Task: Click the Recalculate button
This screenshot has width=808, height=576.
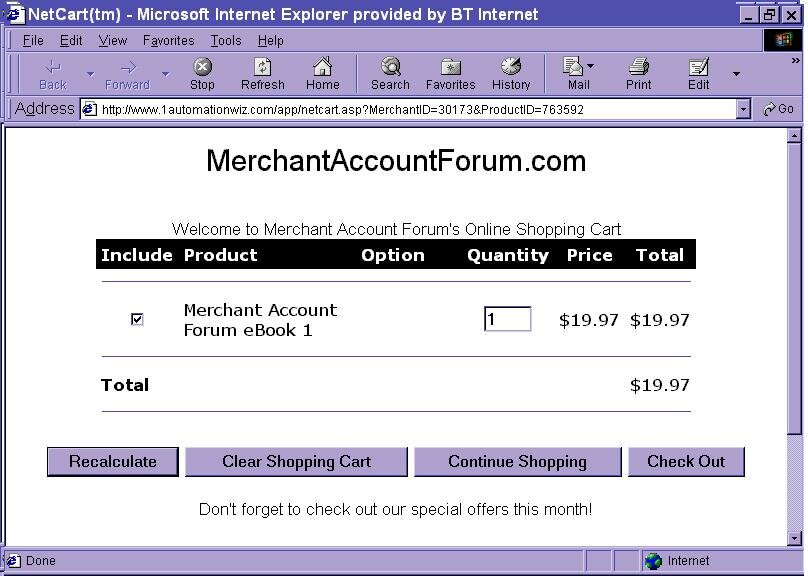Action: tap(112, 462)
